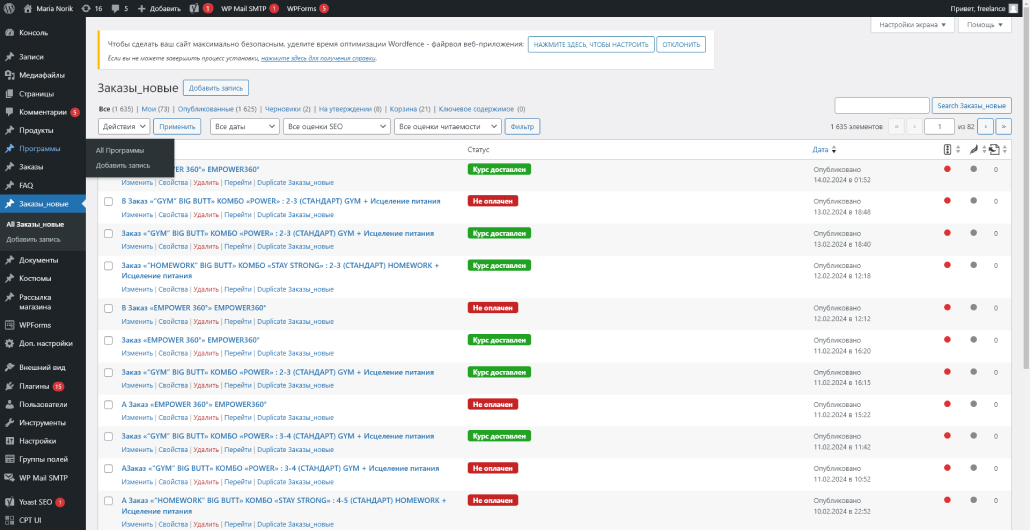This screenshot has height=530, width=1030.
Task: Expand the Настройки экрана panel
Action: 913,25
